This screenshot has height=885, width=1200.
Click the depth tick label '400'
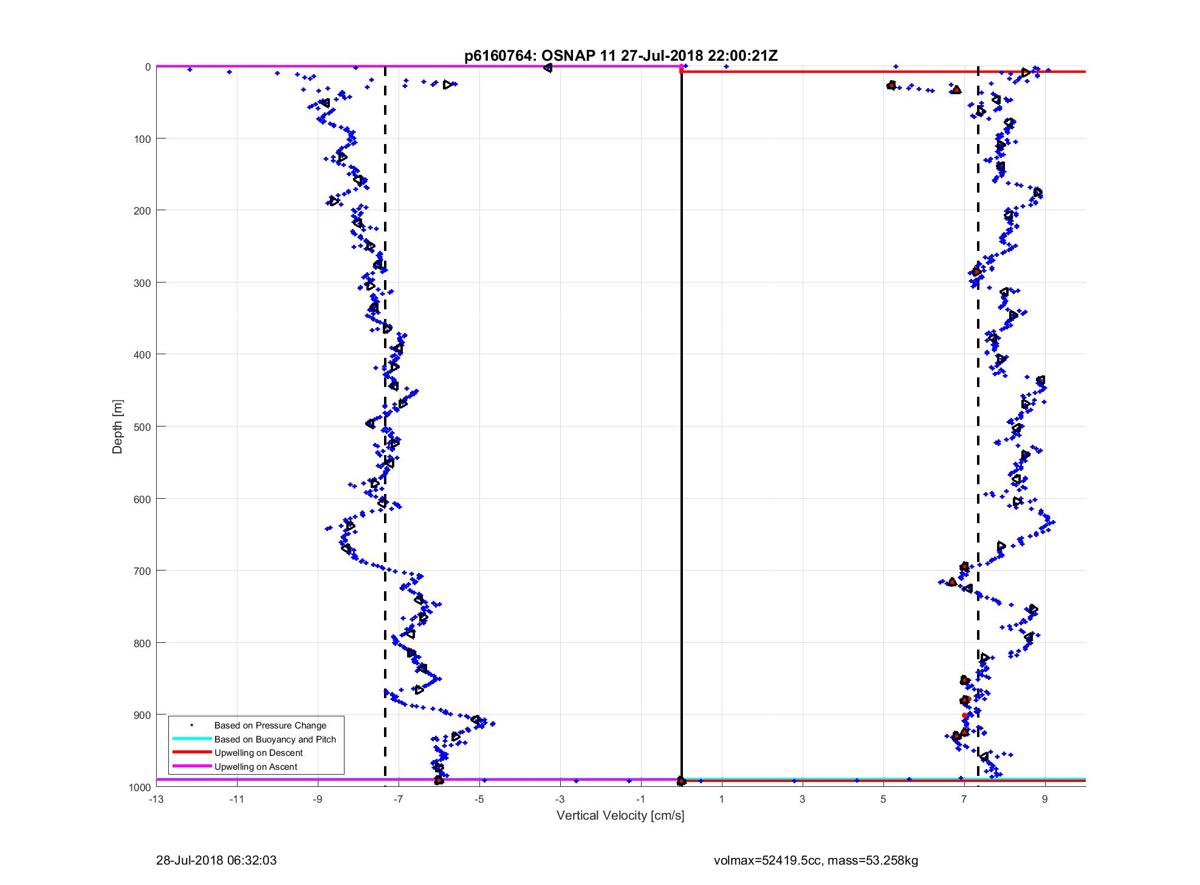(x=141, y=355)
